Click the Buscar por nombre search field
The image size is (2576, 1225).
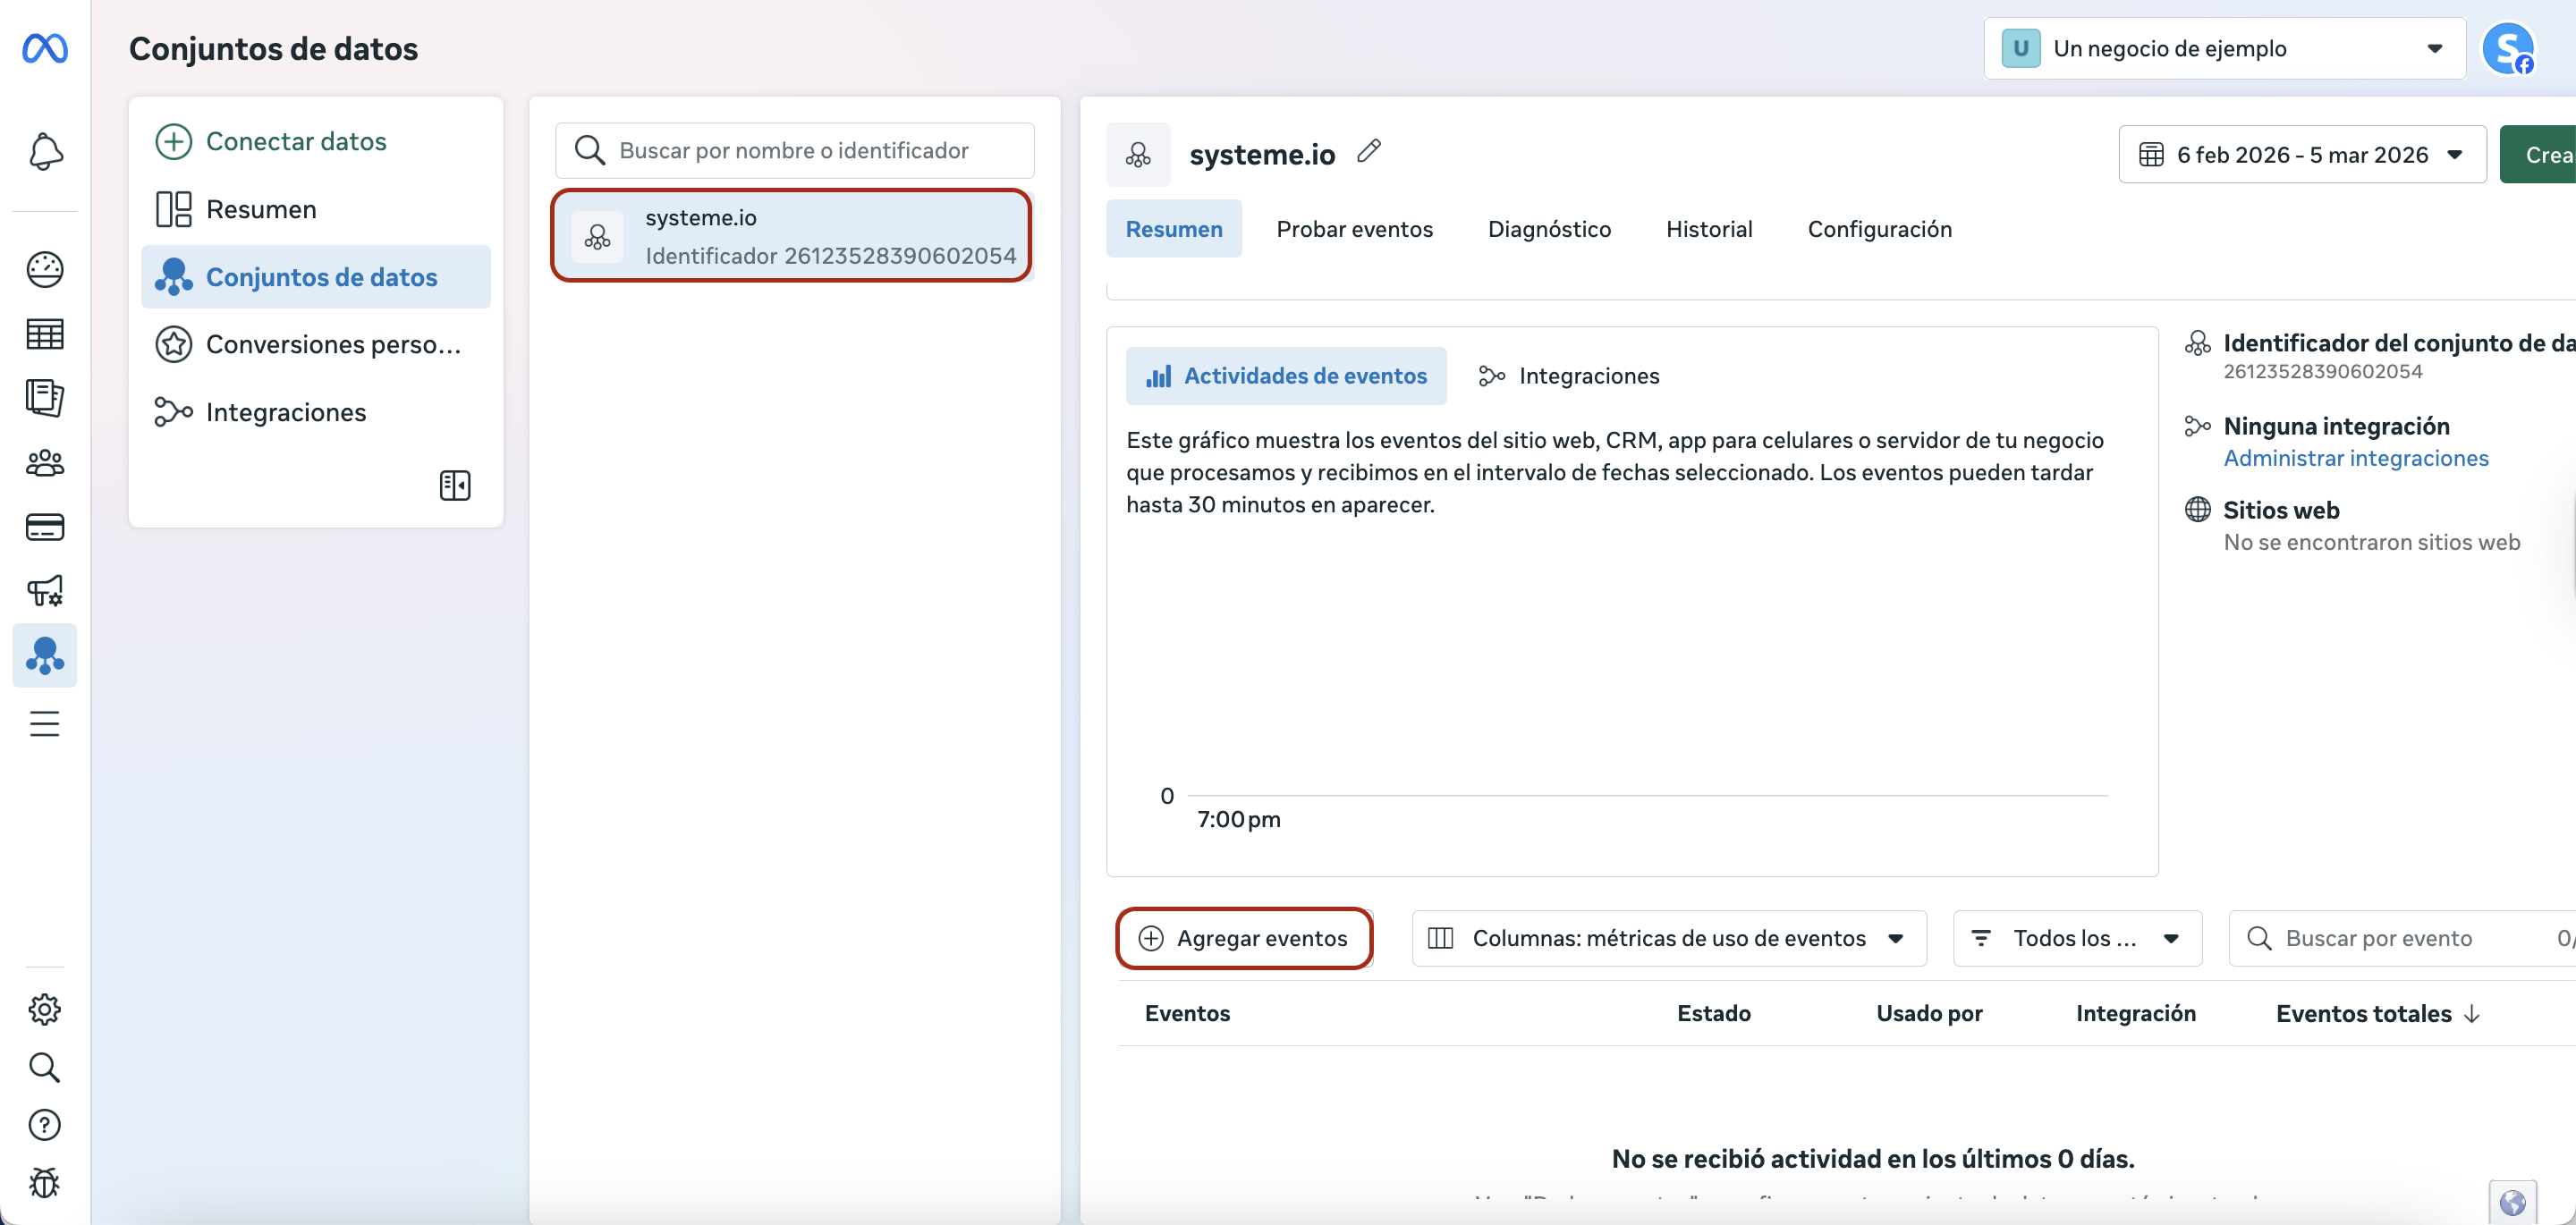coord(794,150)
